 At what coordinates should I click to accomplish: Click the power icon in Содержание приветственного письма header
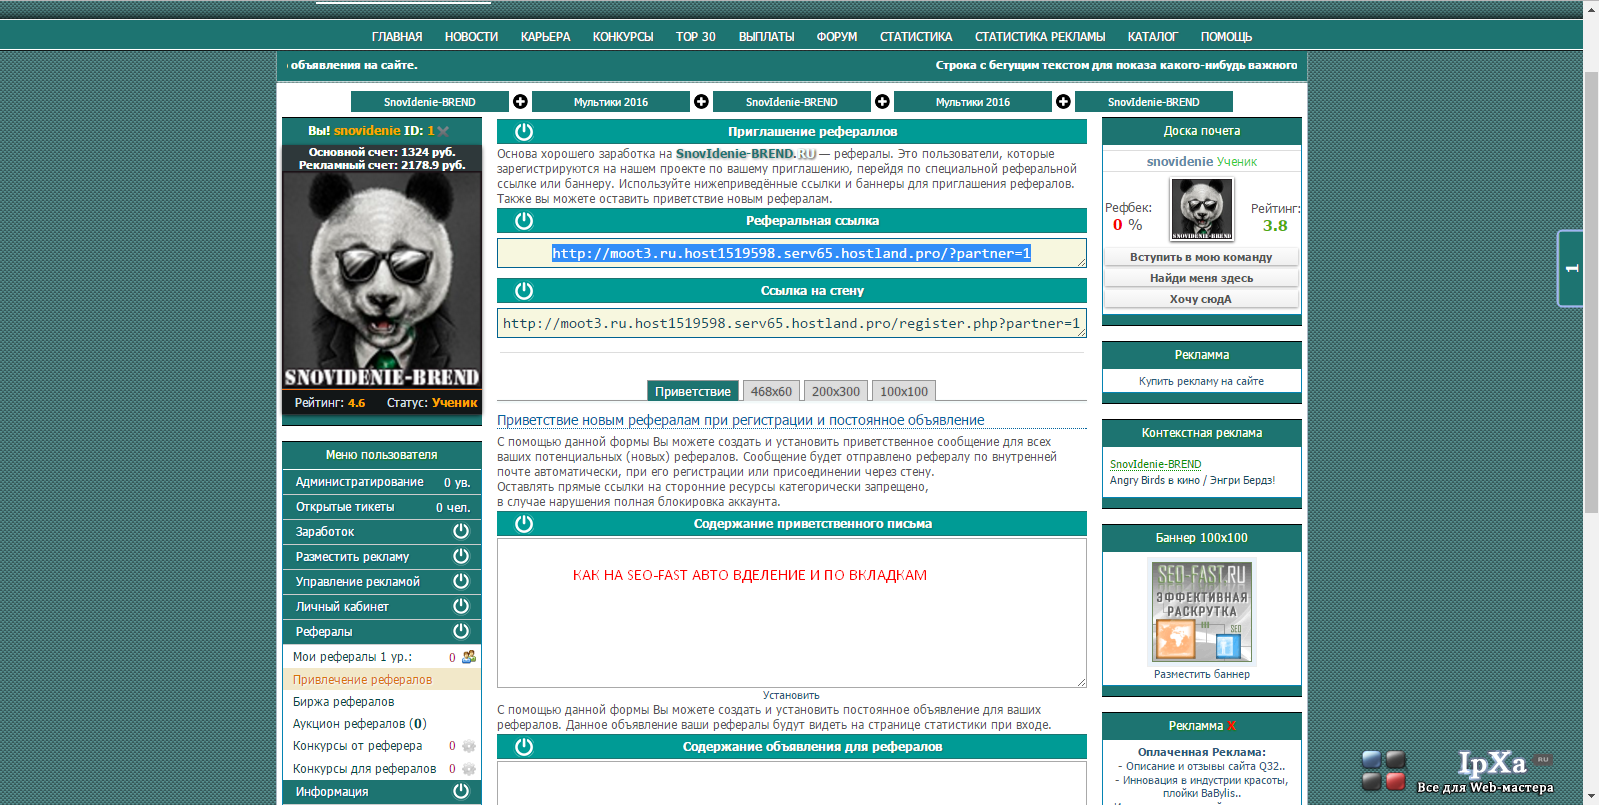(523, 524)
